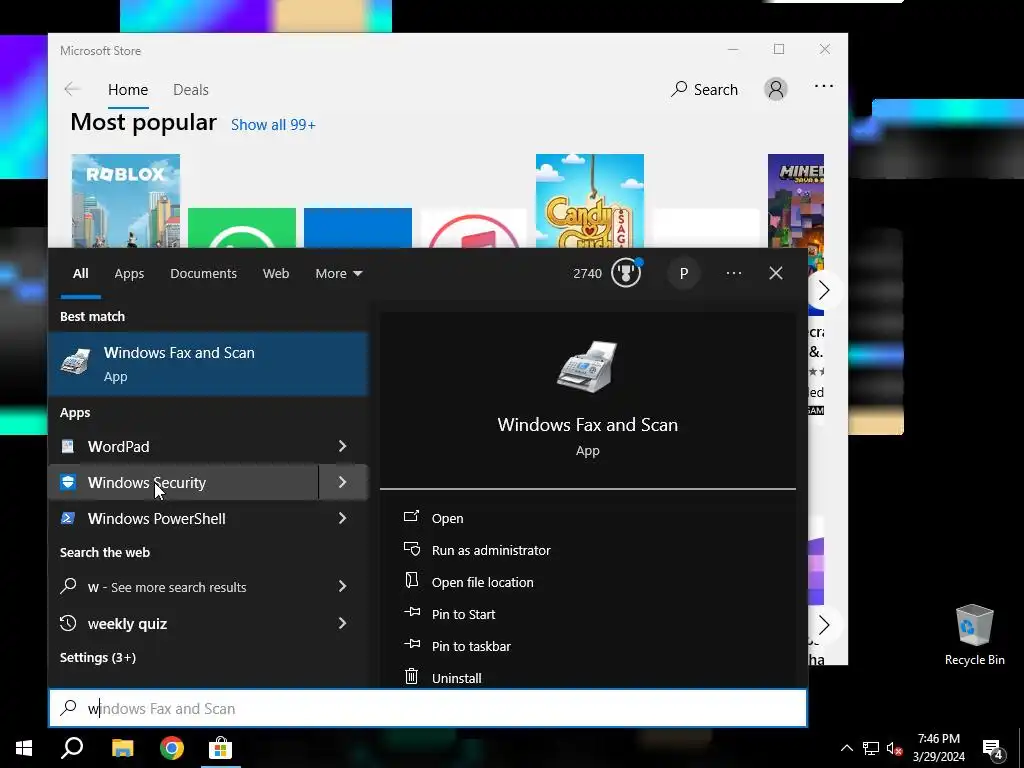Click into the search text box
1024x768 pixels.
(x=428, y=708)
